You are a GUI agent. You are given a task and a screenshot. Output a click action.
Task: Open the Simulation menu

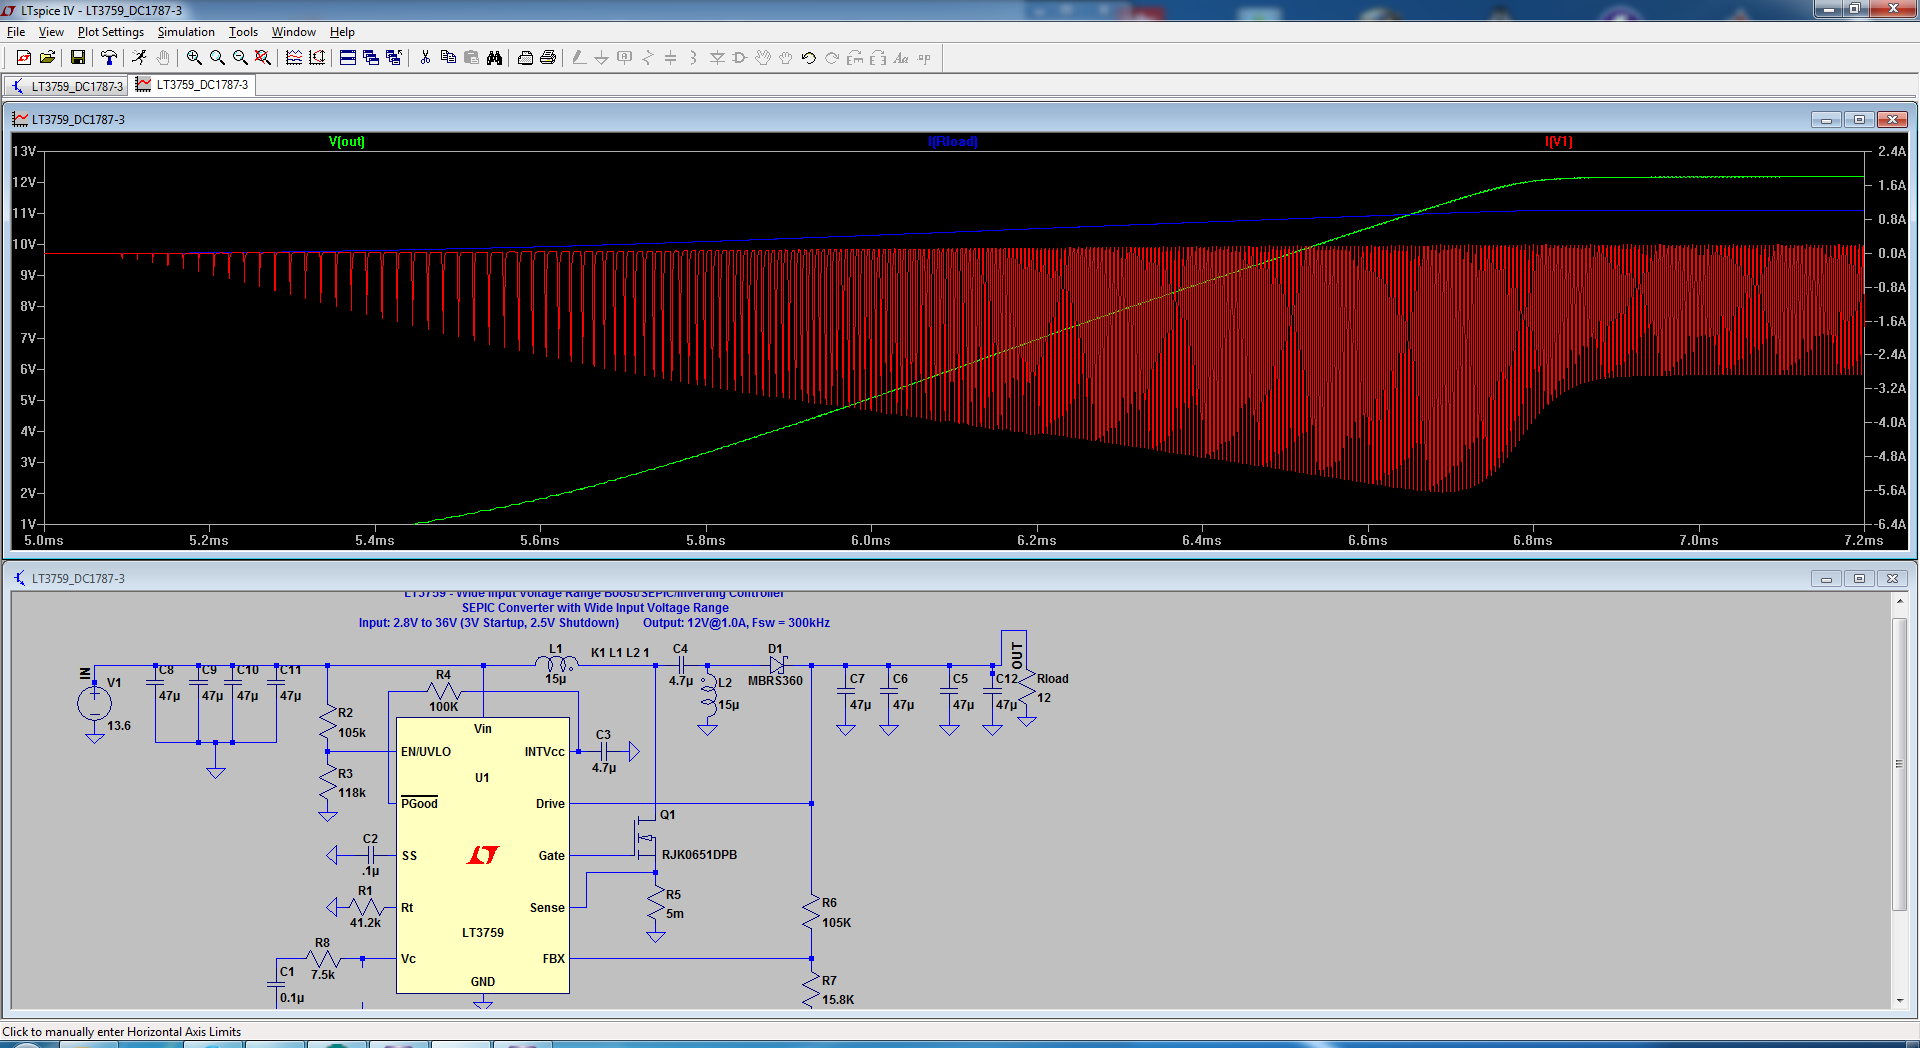click(186, 32)
